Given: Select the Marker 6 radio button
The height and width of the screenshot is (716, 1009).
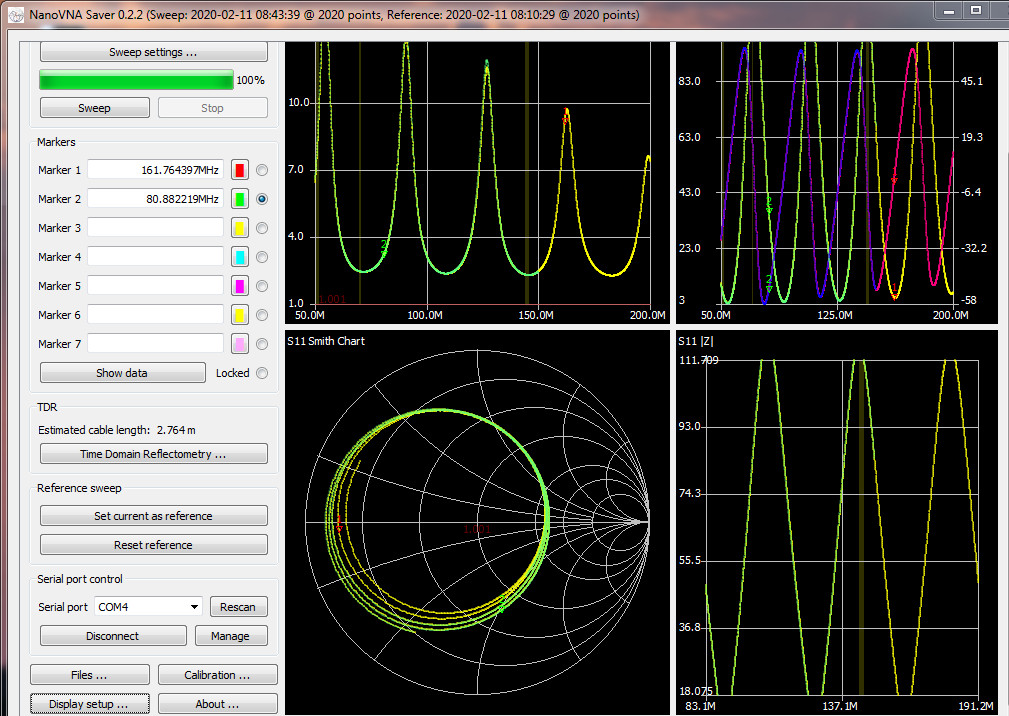Looking at the screenshot, I should pyautogui.click(x=262, y=315).
